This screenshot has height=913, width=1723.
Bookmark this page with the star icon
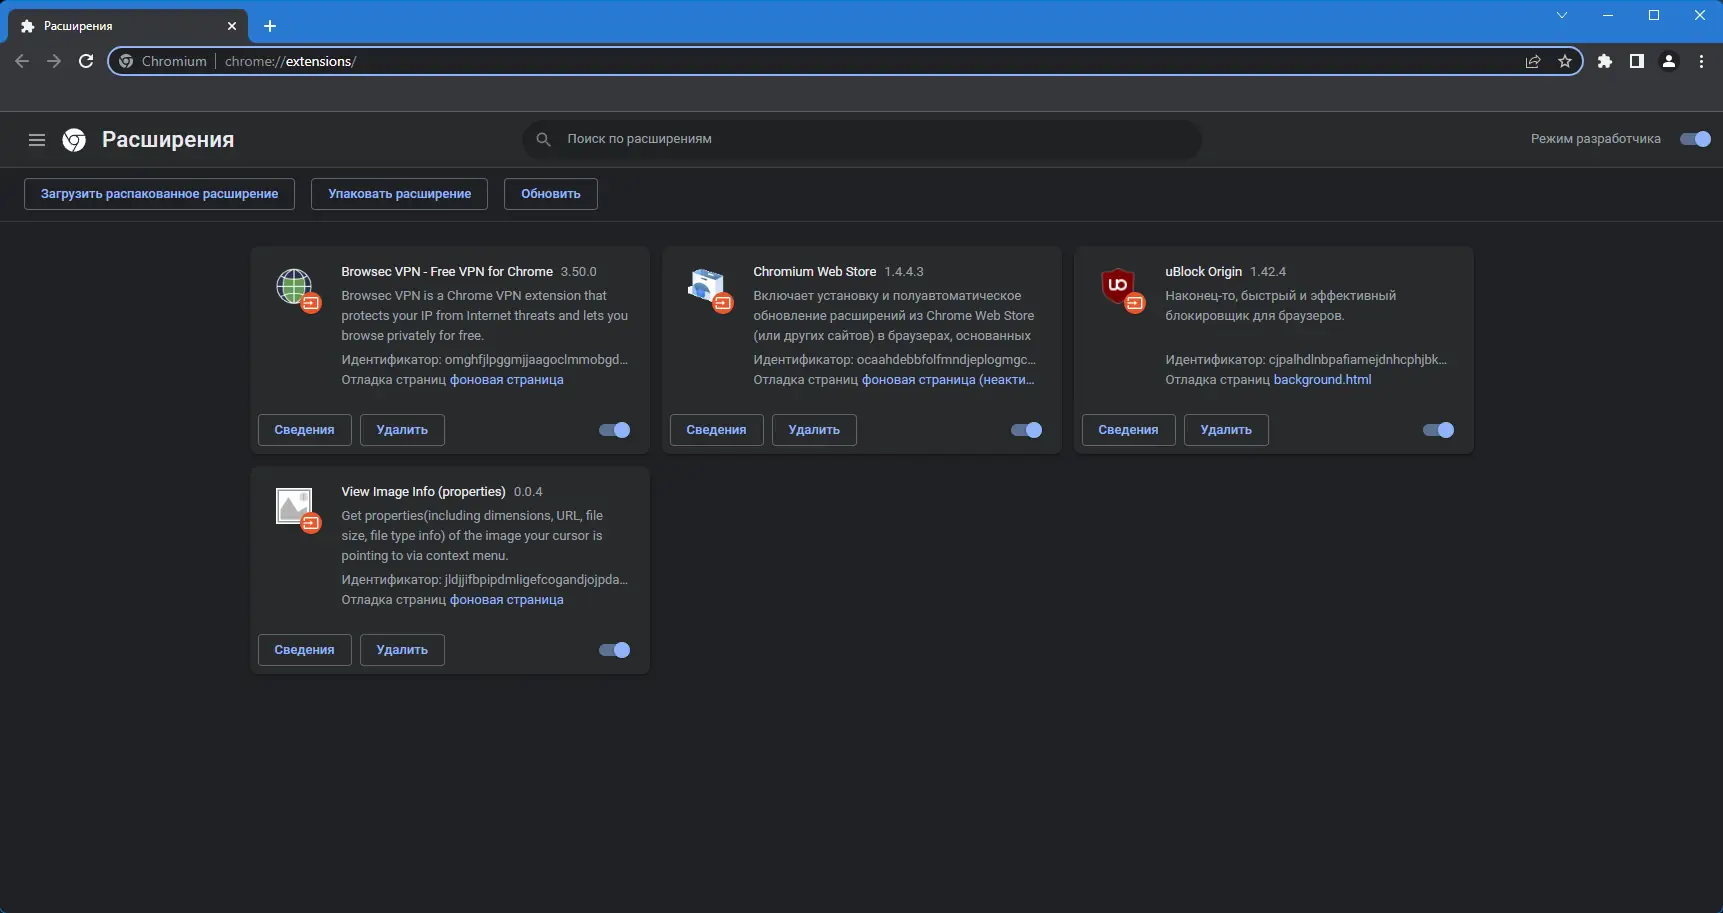1565,61
